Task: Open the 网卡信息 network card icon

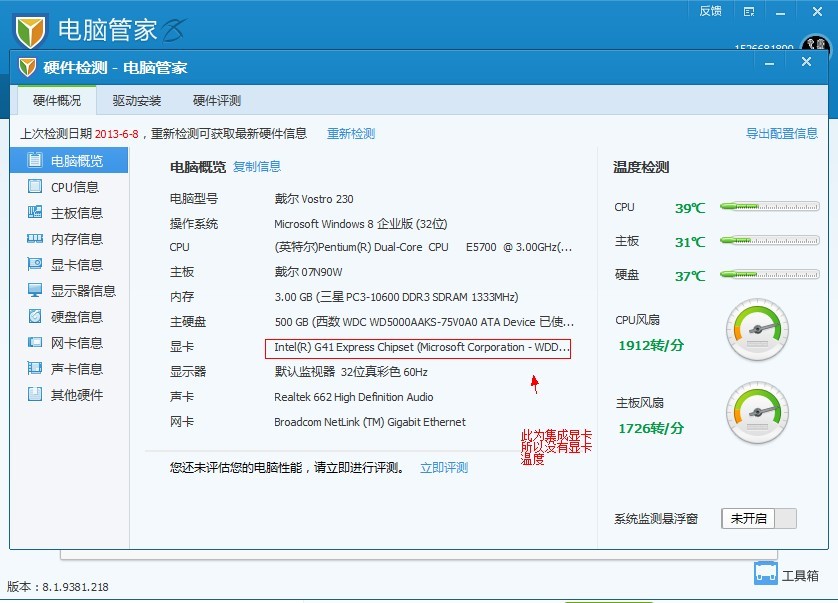Action: 35,342
